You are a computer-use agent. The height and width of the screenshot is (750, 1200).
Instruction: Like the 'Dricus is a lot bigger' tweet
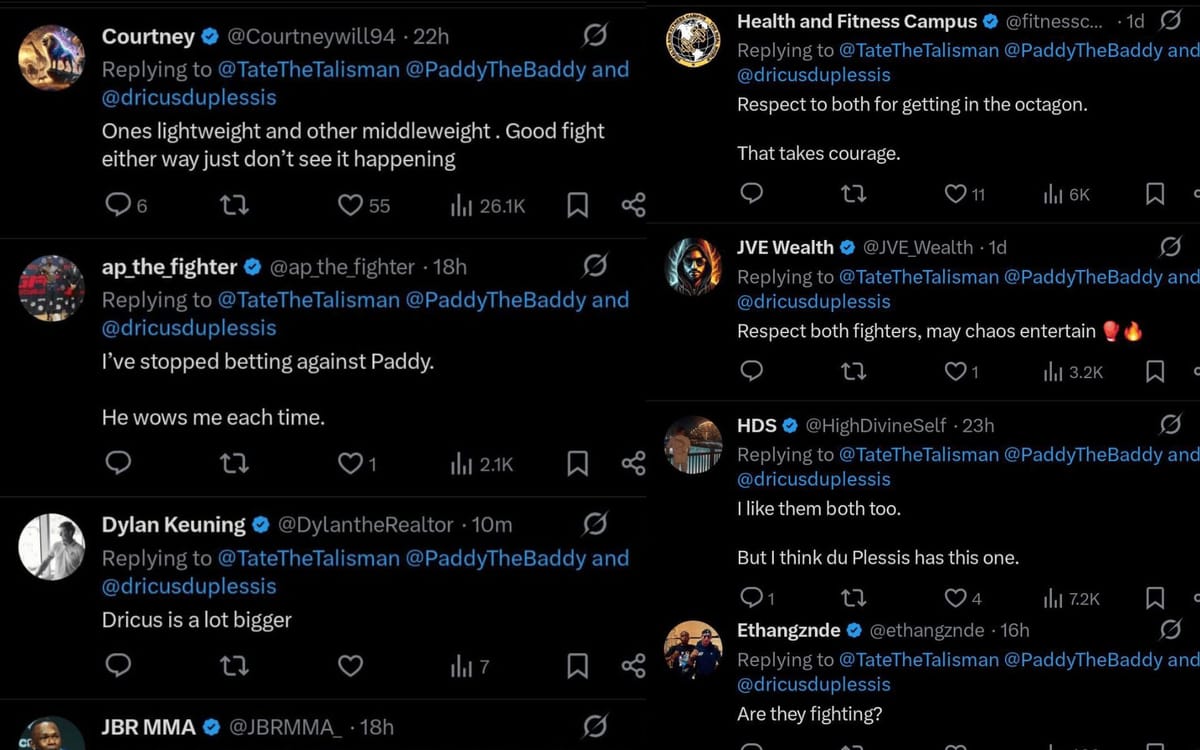(350, 666)
